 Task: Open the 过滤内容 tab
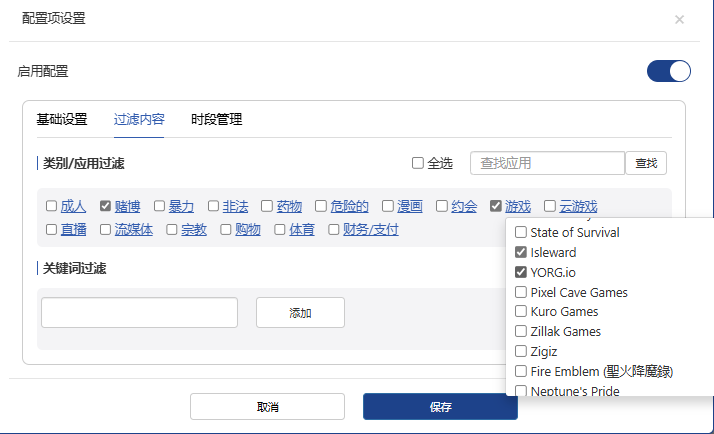(139, 120)
